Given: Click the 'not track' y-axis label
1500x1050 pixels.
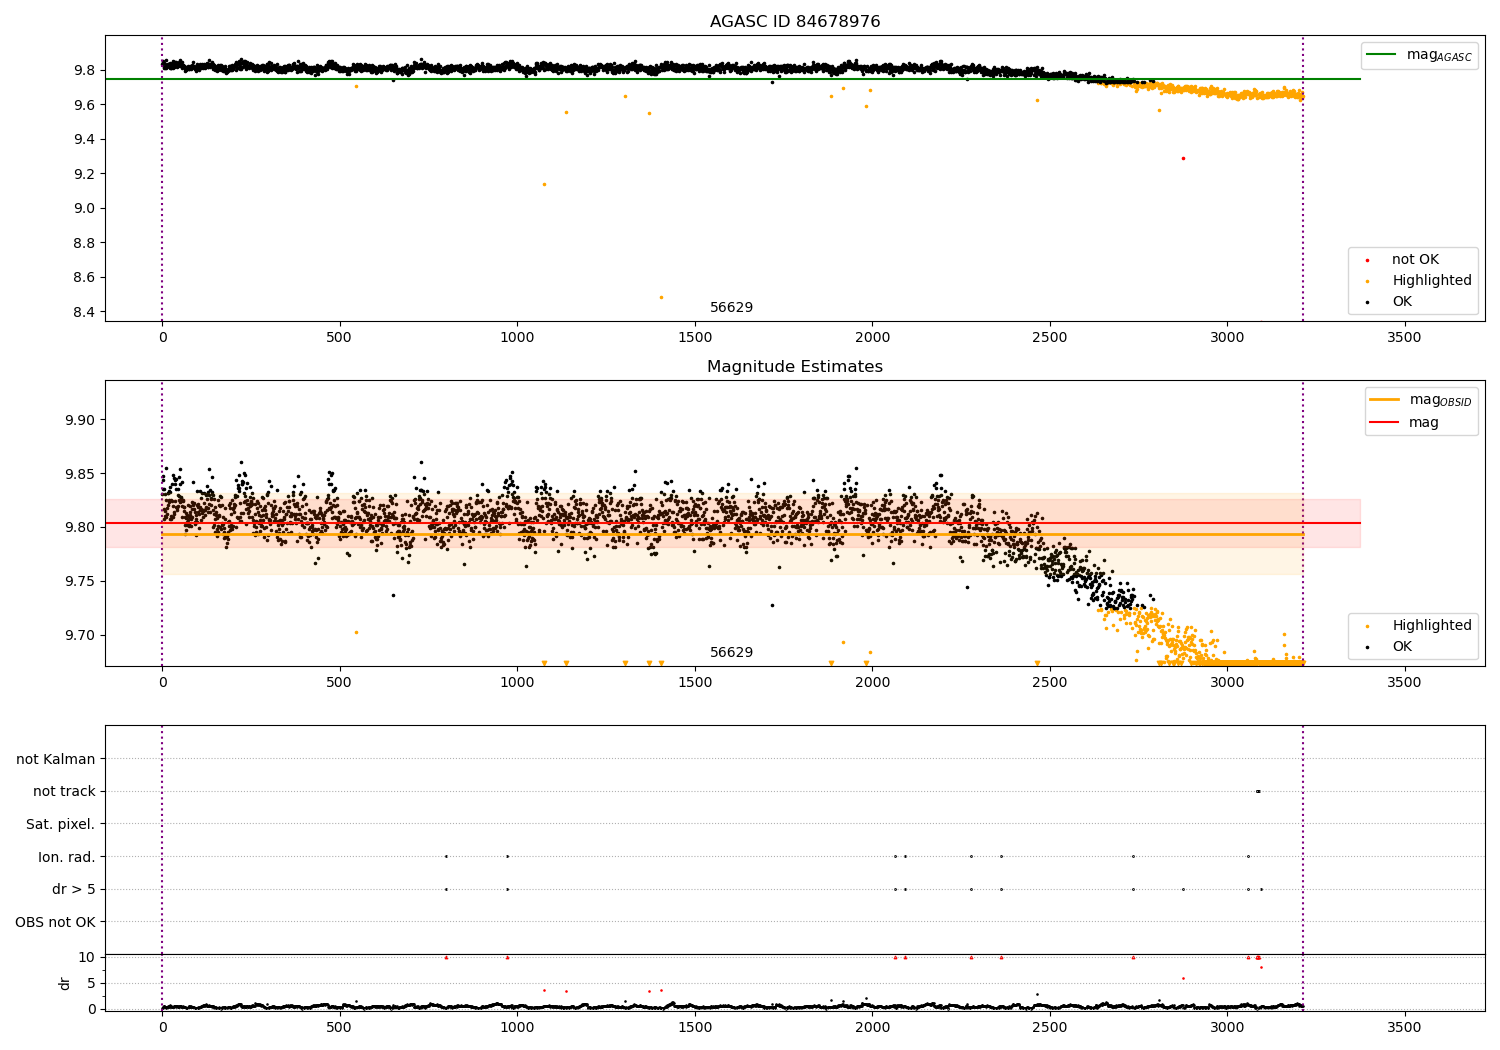Looking at the screenshot, I should (64, 791).
